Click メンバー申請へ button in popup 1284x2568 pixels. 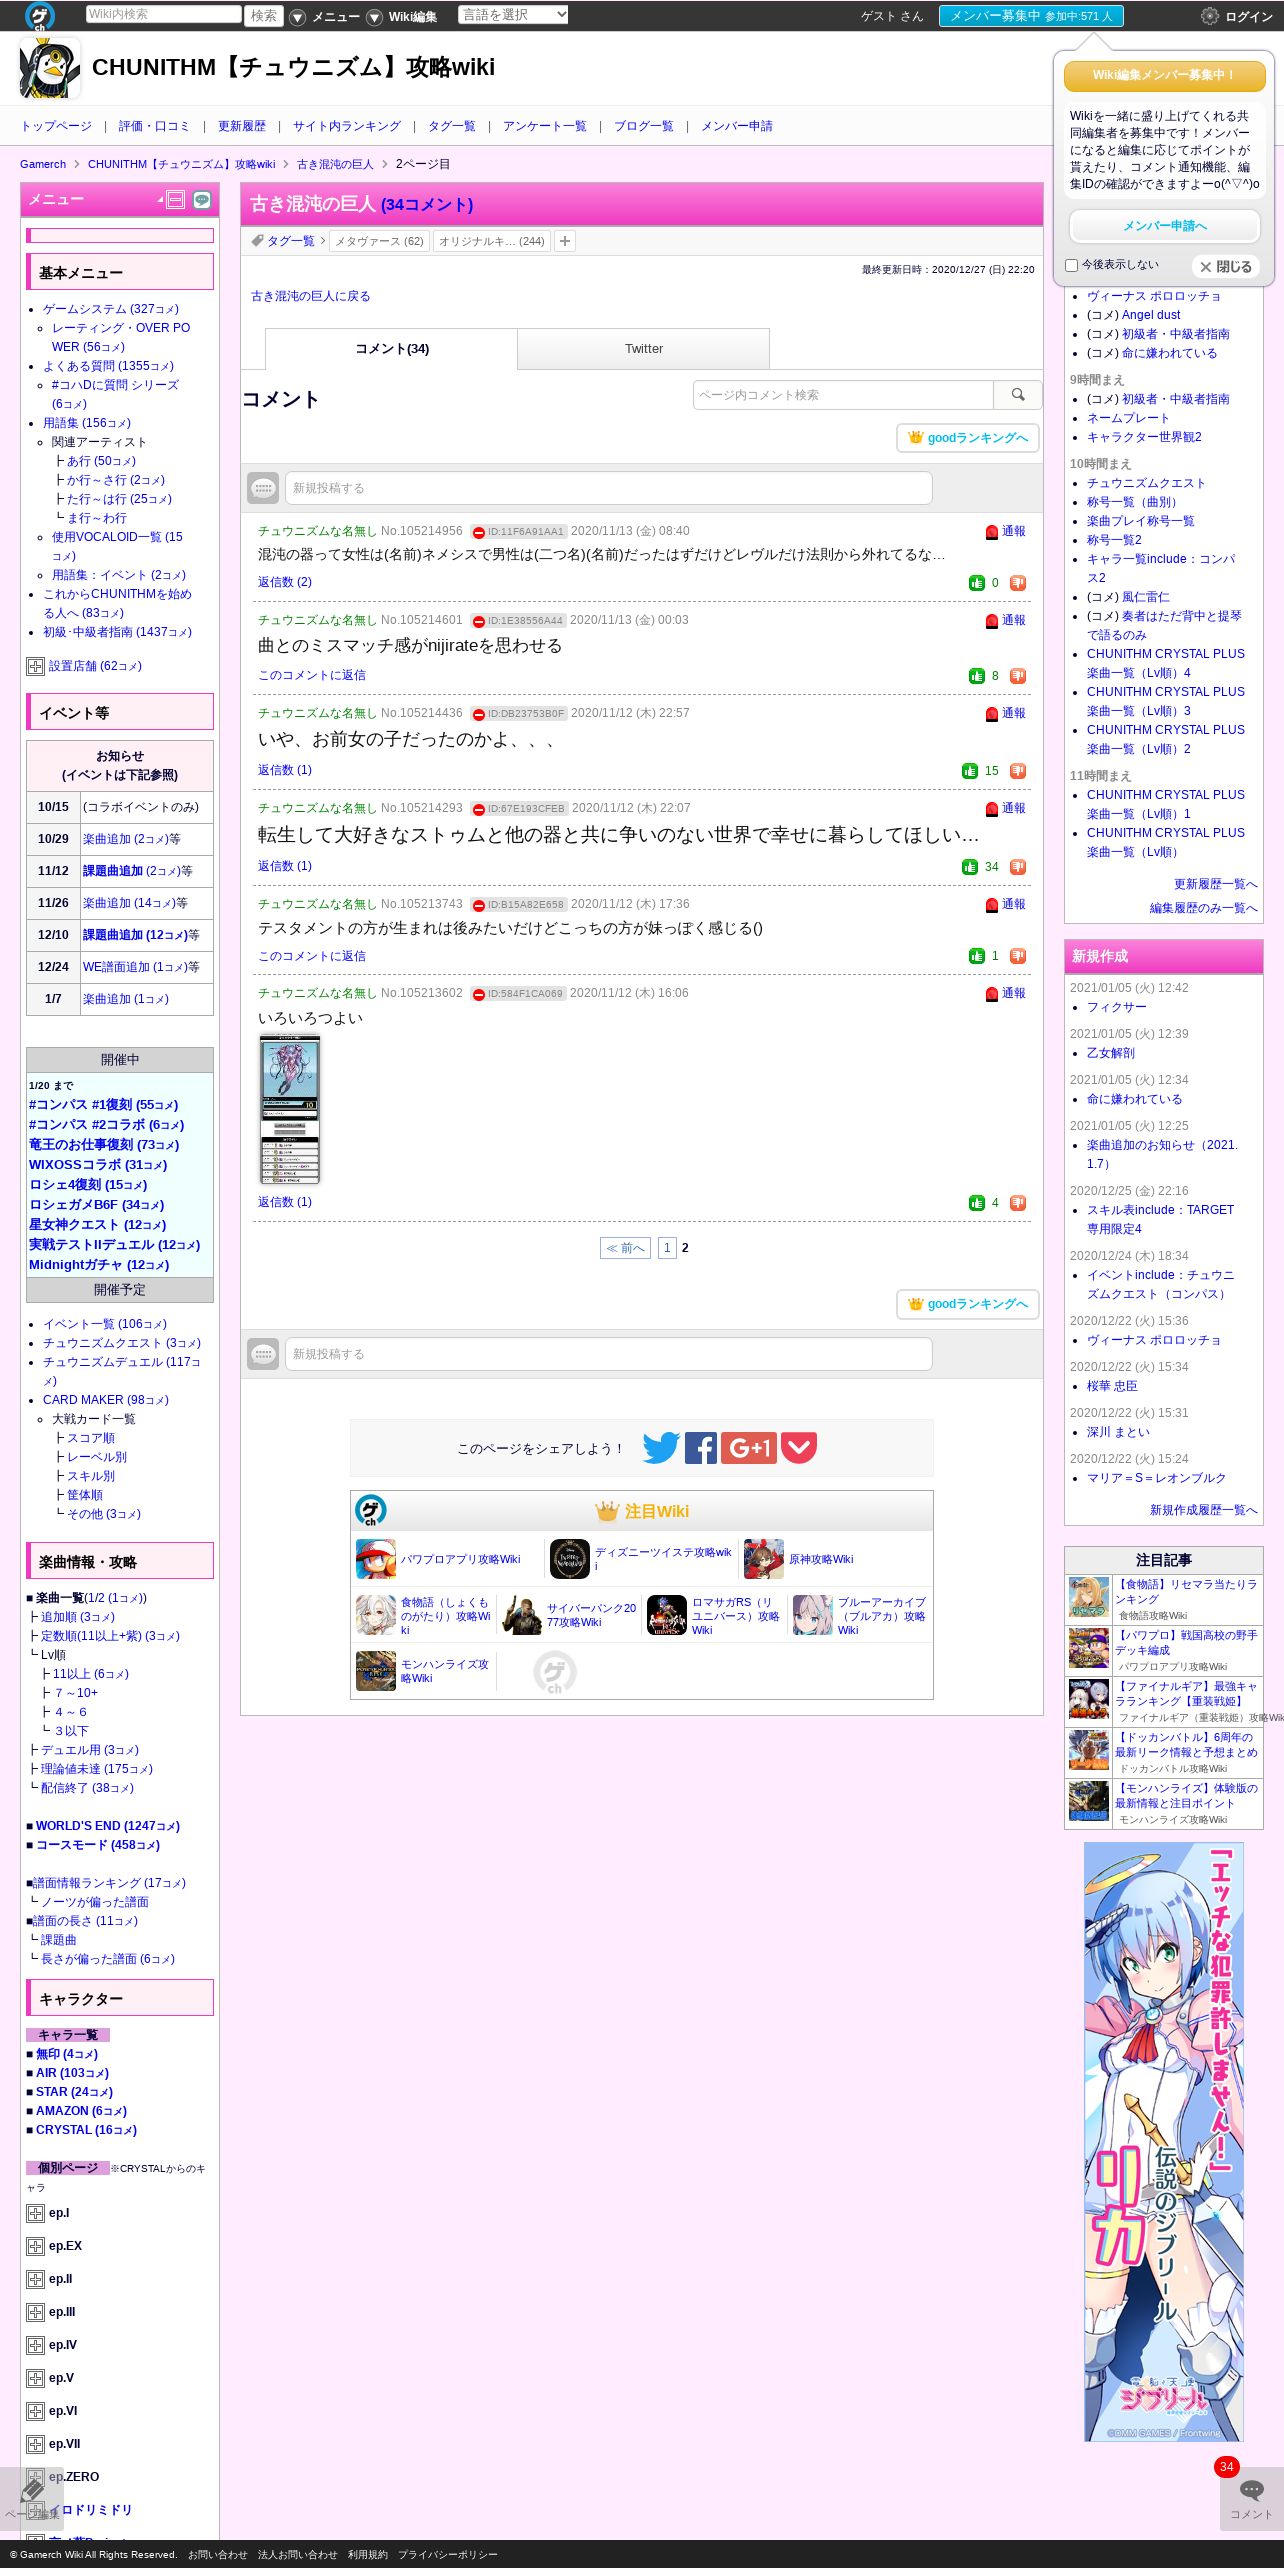click(1165, 226)
